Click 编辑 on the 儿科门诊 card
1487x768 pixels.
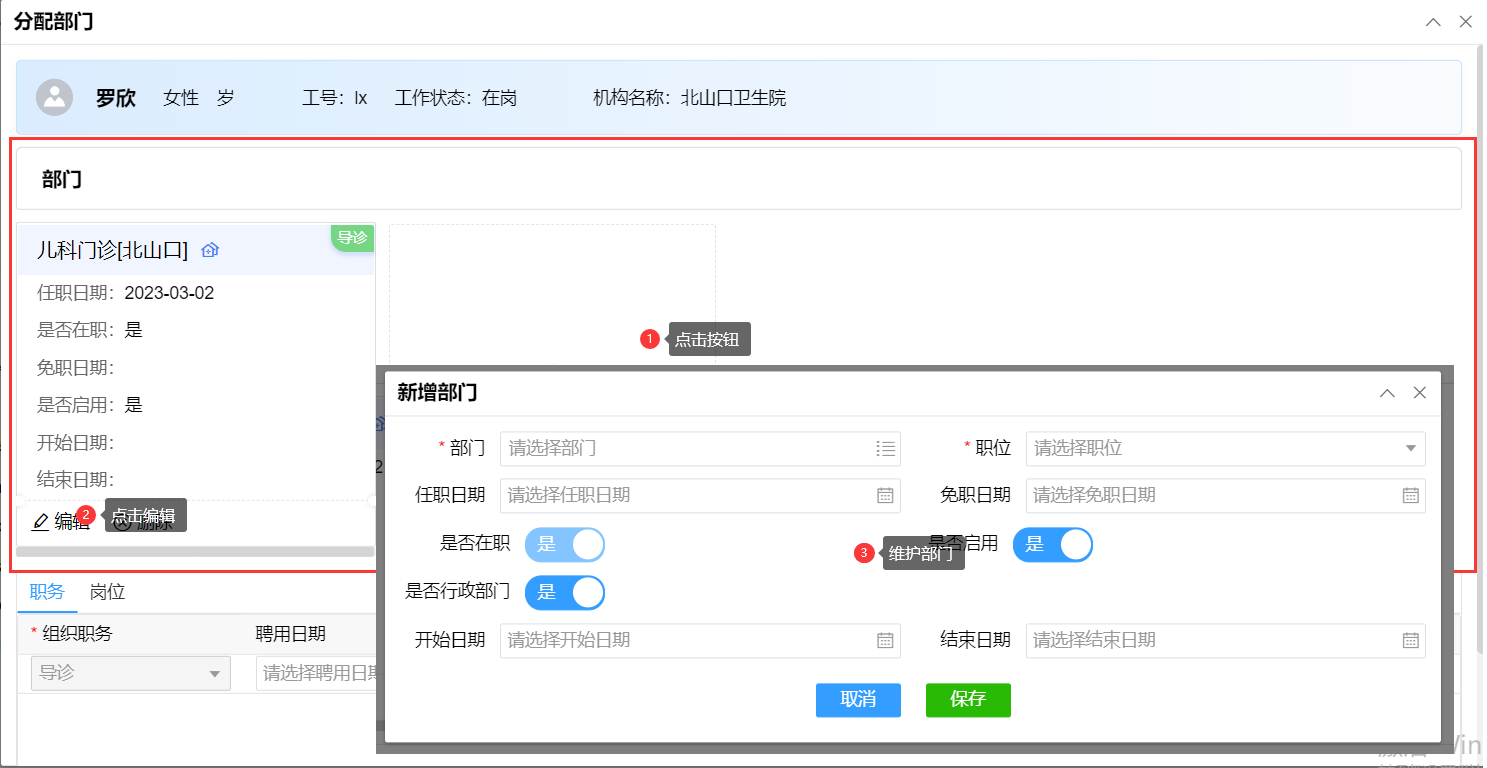pos(61,522)
